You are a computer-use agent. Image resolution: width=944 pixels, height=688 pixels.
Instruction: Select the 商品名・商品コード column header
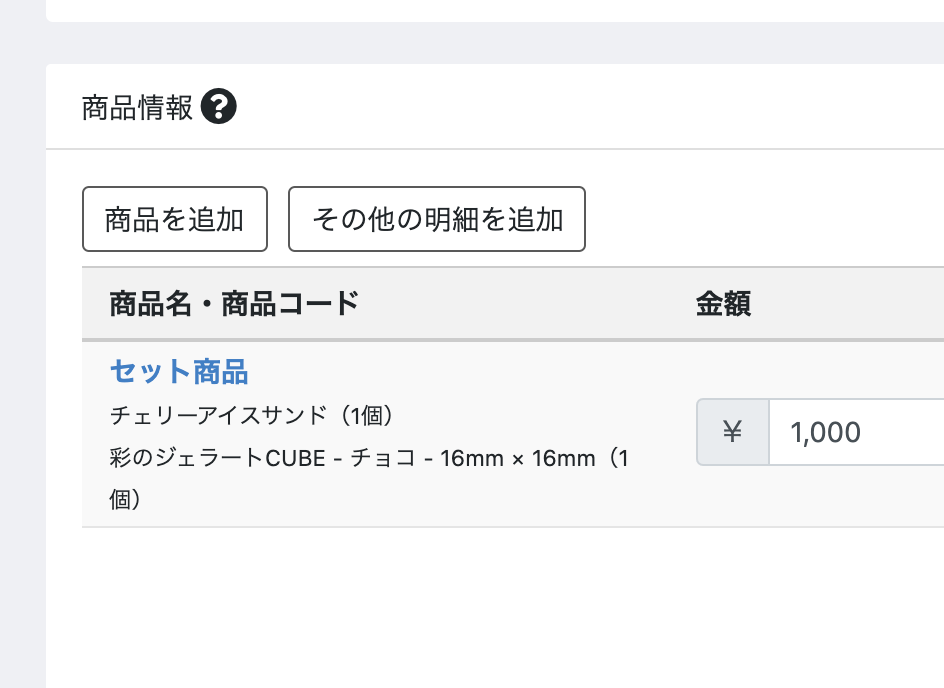click(x=234, y=303)
